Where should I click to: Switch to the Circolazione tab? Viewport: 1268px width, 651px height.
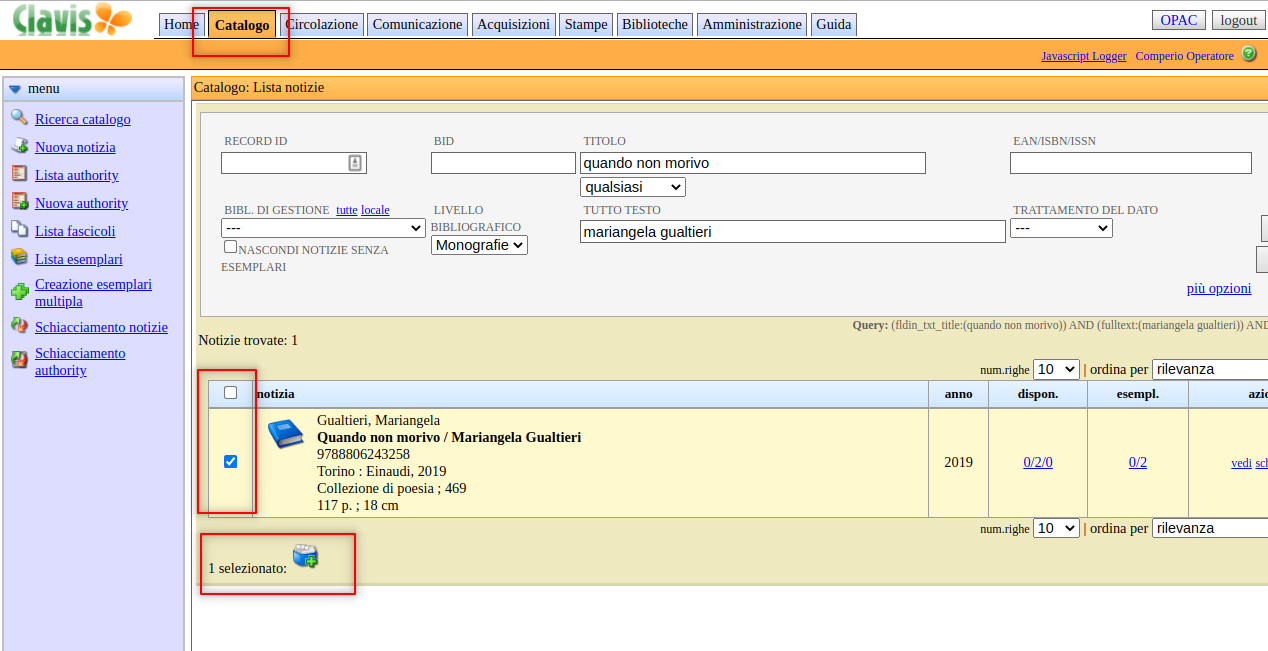click(321, 24)
